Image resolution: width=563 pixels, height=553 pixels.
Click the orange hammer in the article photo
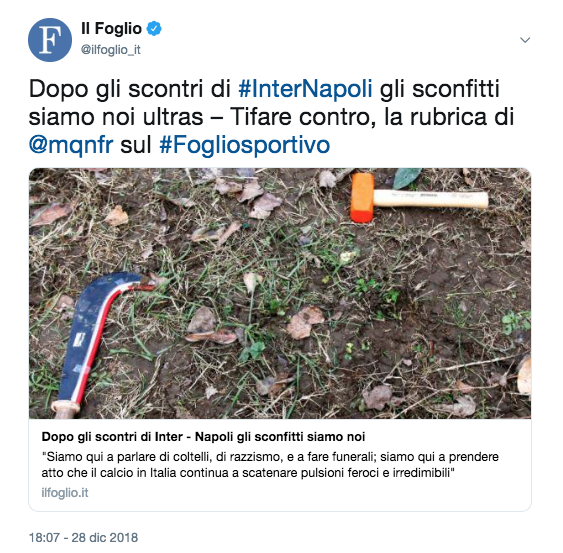419,198
